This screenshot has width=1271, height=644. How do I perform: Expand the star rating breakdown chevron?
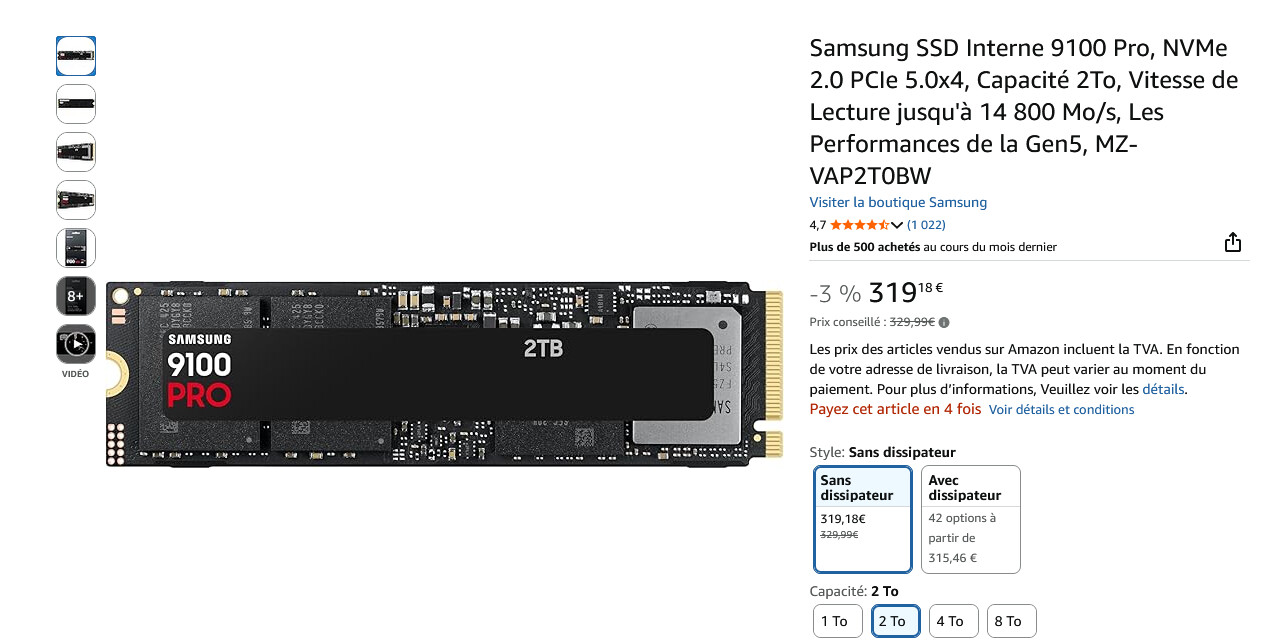pos(897,225)
